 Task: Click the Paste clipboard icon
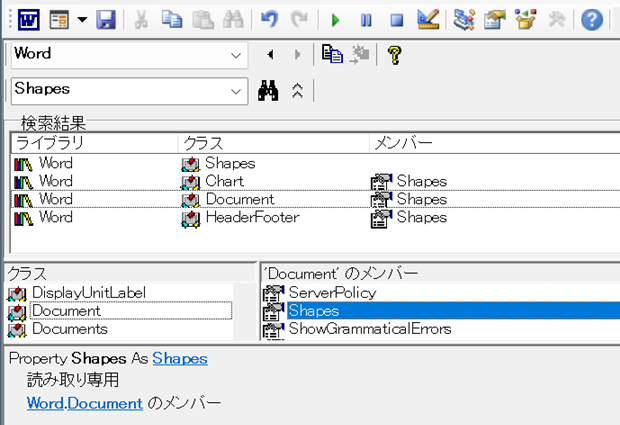click(203, 19)
